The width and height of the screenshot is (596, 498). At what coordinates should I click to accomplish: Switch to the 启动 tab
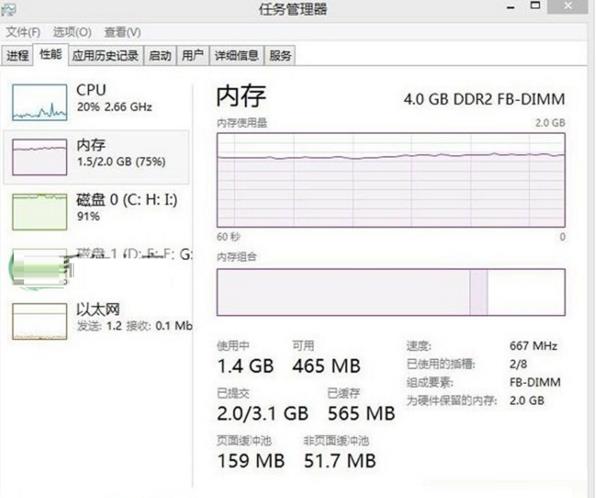160,56
